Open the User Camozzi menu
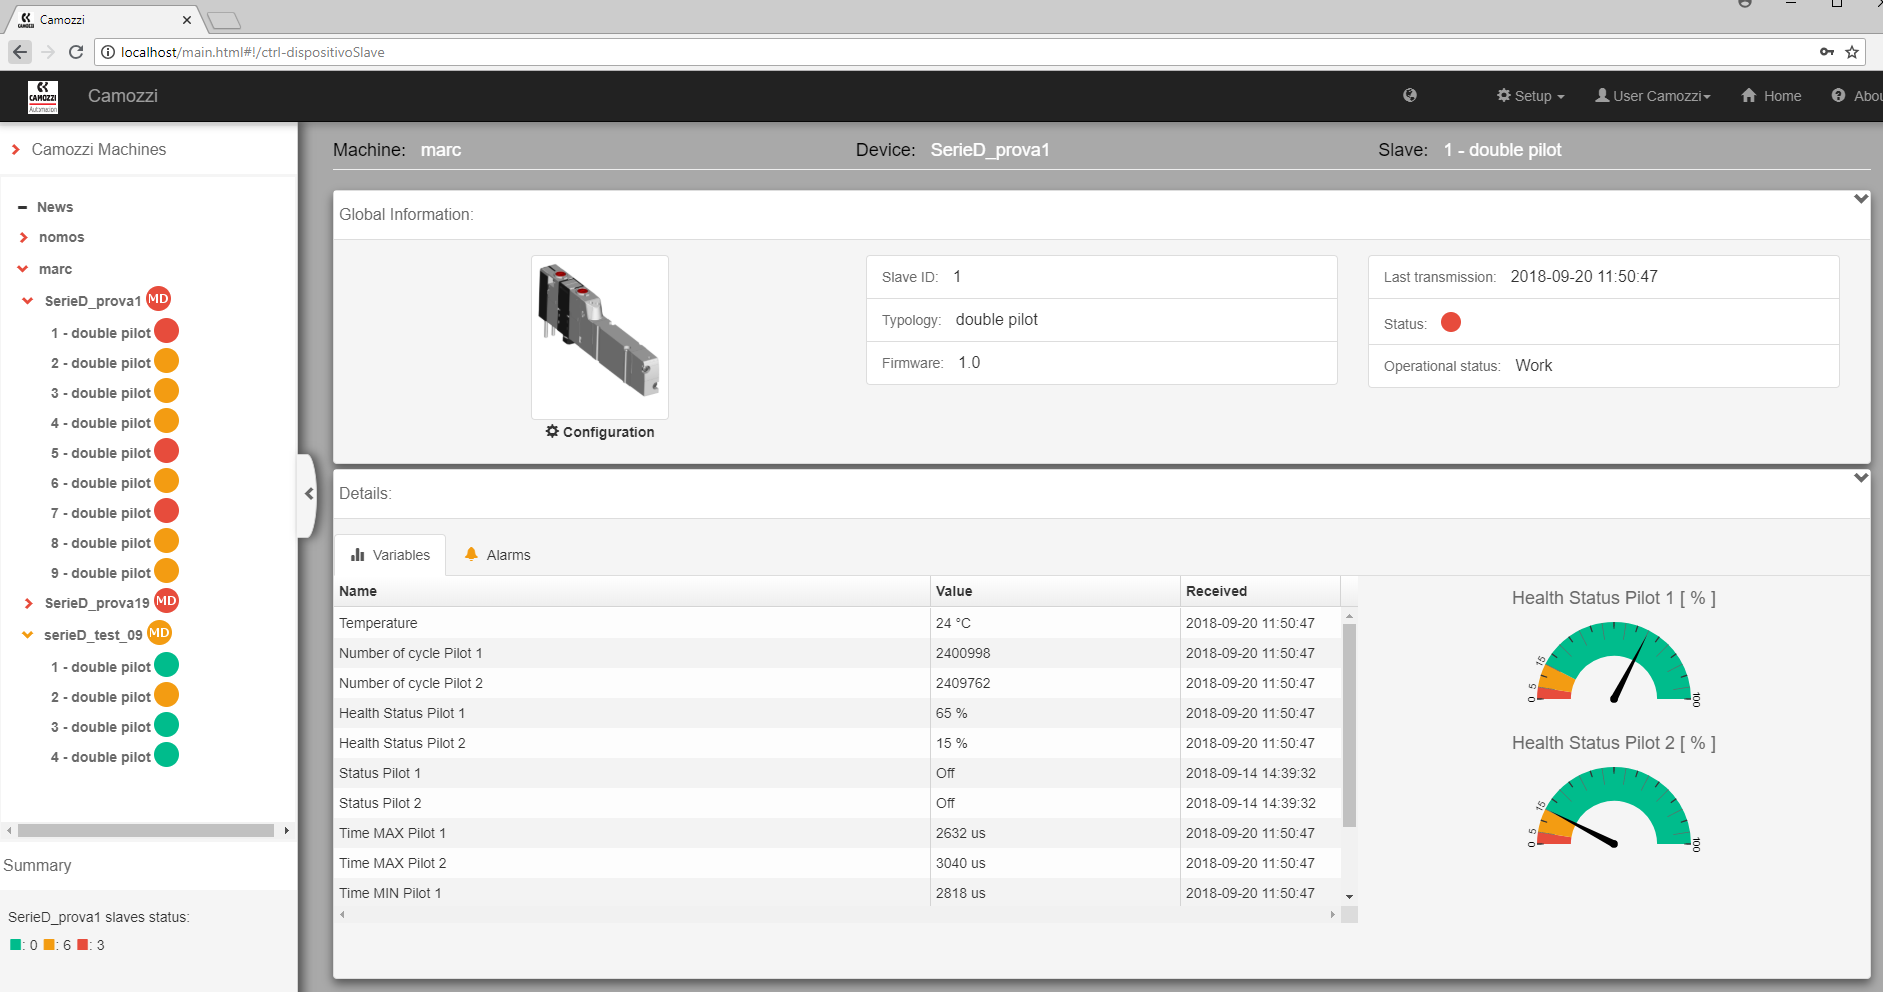1883x992 pixels. pos(1653,96)
